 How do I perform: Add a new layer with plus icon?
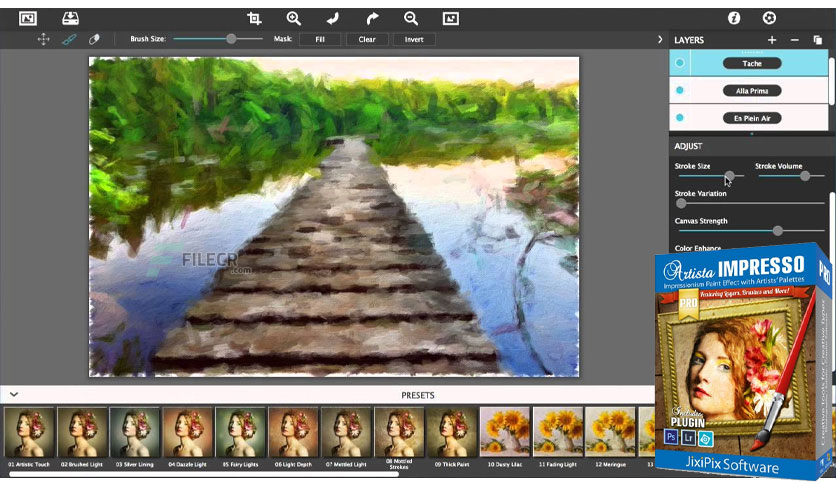tap(771, 40)
